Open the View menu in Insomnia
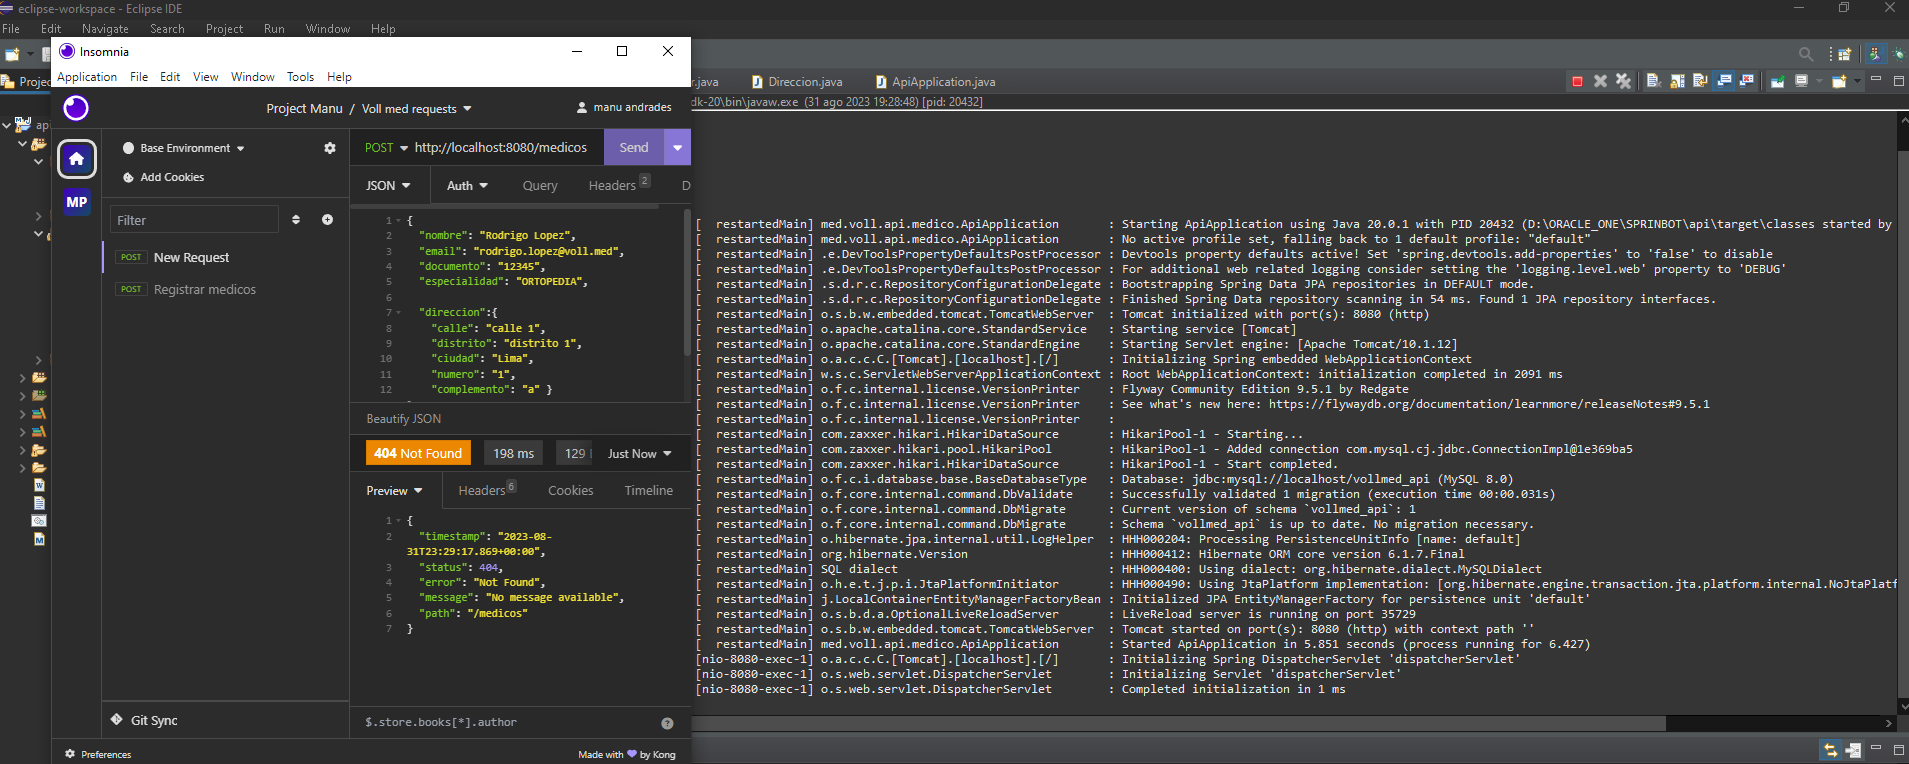The height and width of the screenshot is (764, 1909). click(x=205, y=77)
